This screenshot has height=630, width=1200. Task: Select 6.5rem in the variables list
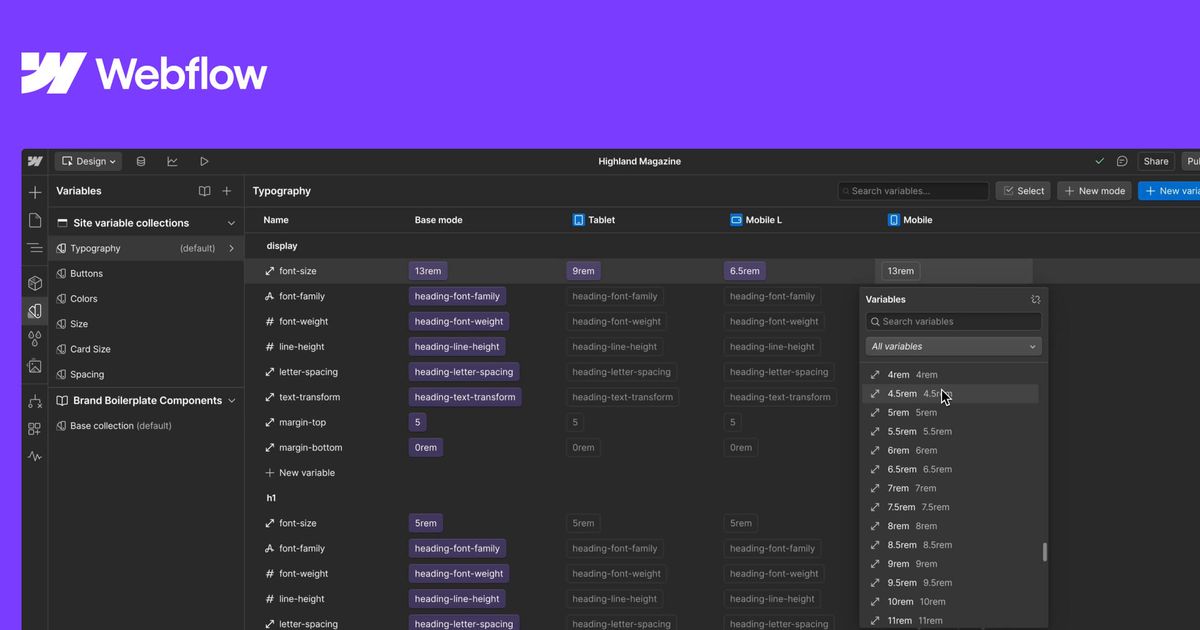950,469
